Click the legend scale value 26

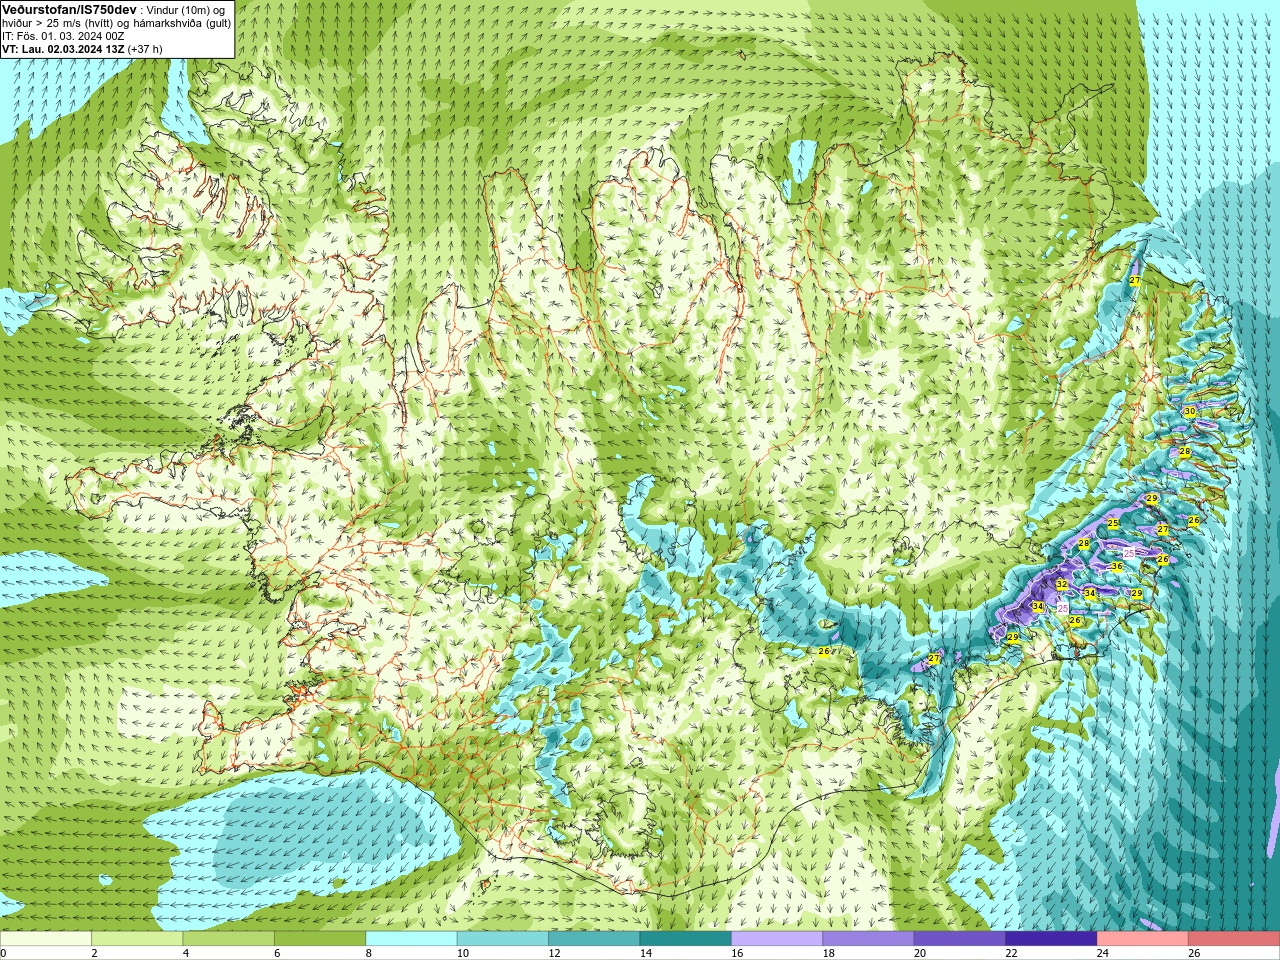click(1194, 954)
